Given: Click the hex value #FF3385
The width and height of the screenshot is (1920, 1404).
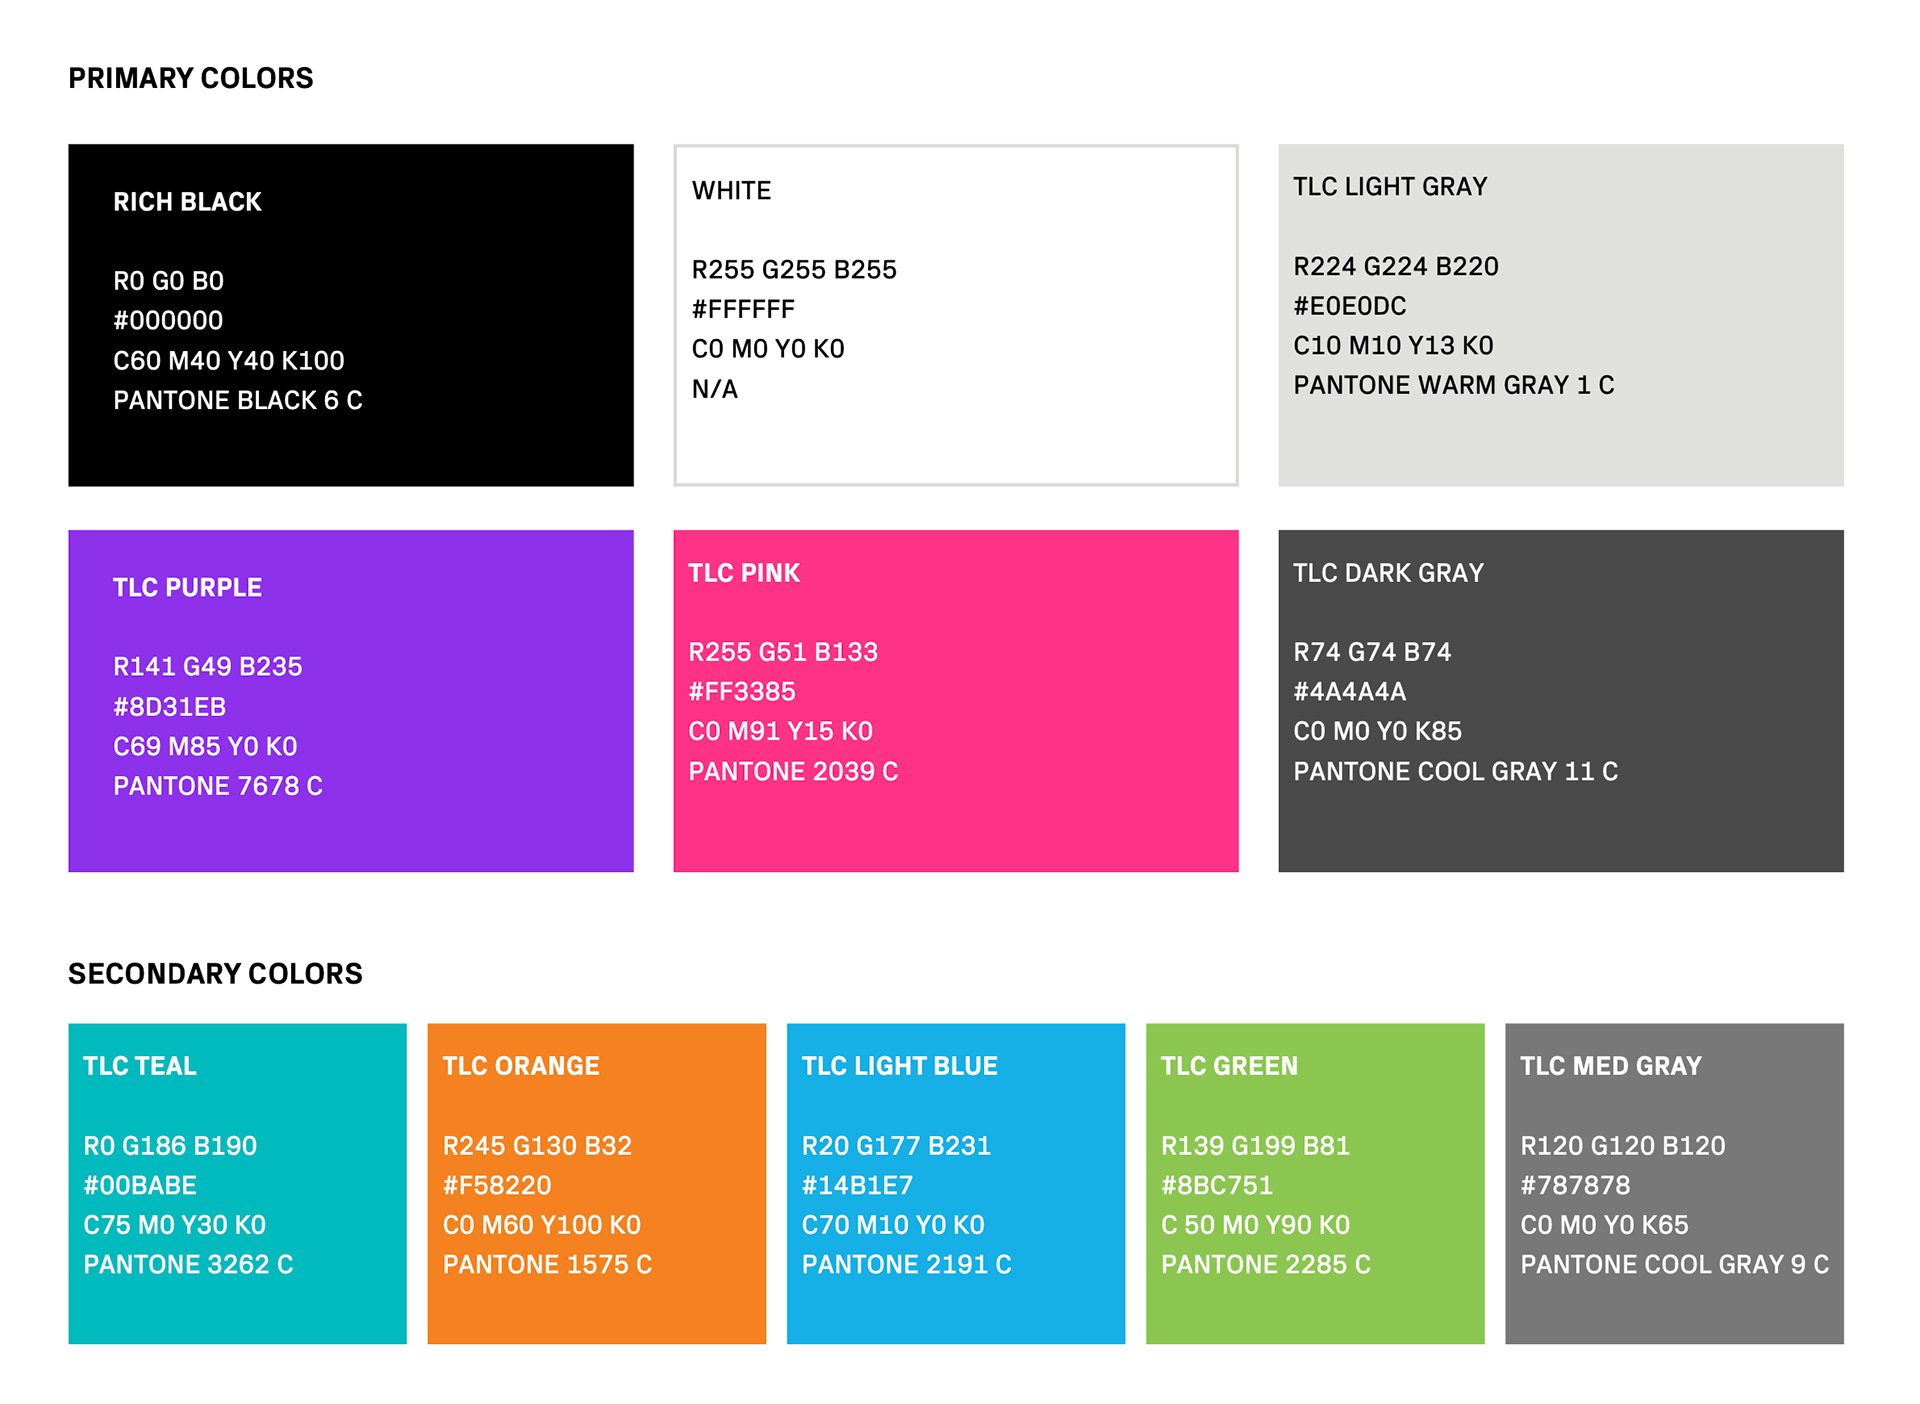Looking at the screenshot, I should [742, 692].
